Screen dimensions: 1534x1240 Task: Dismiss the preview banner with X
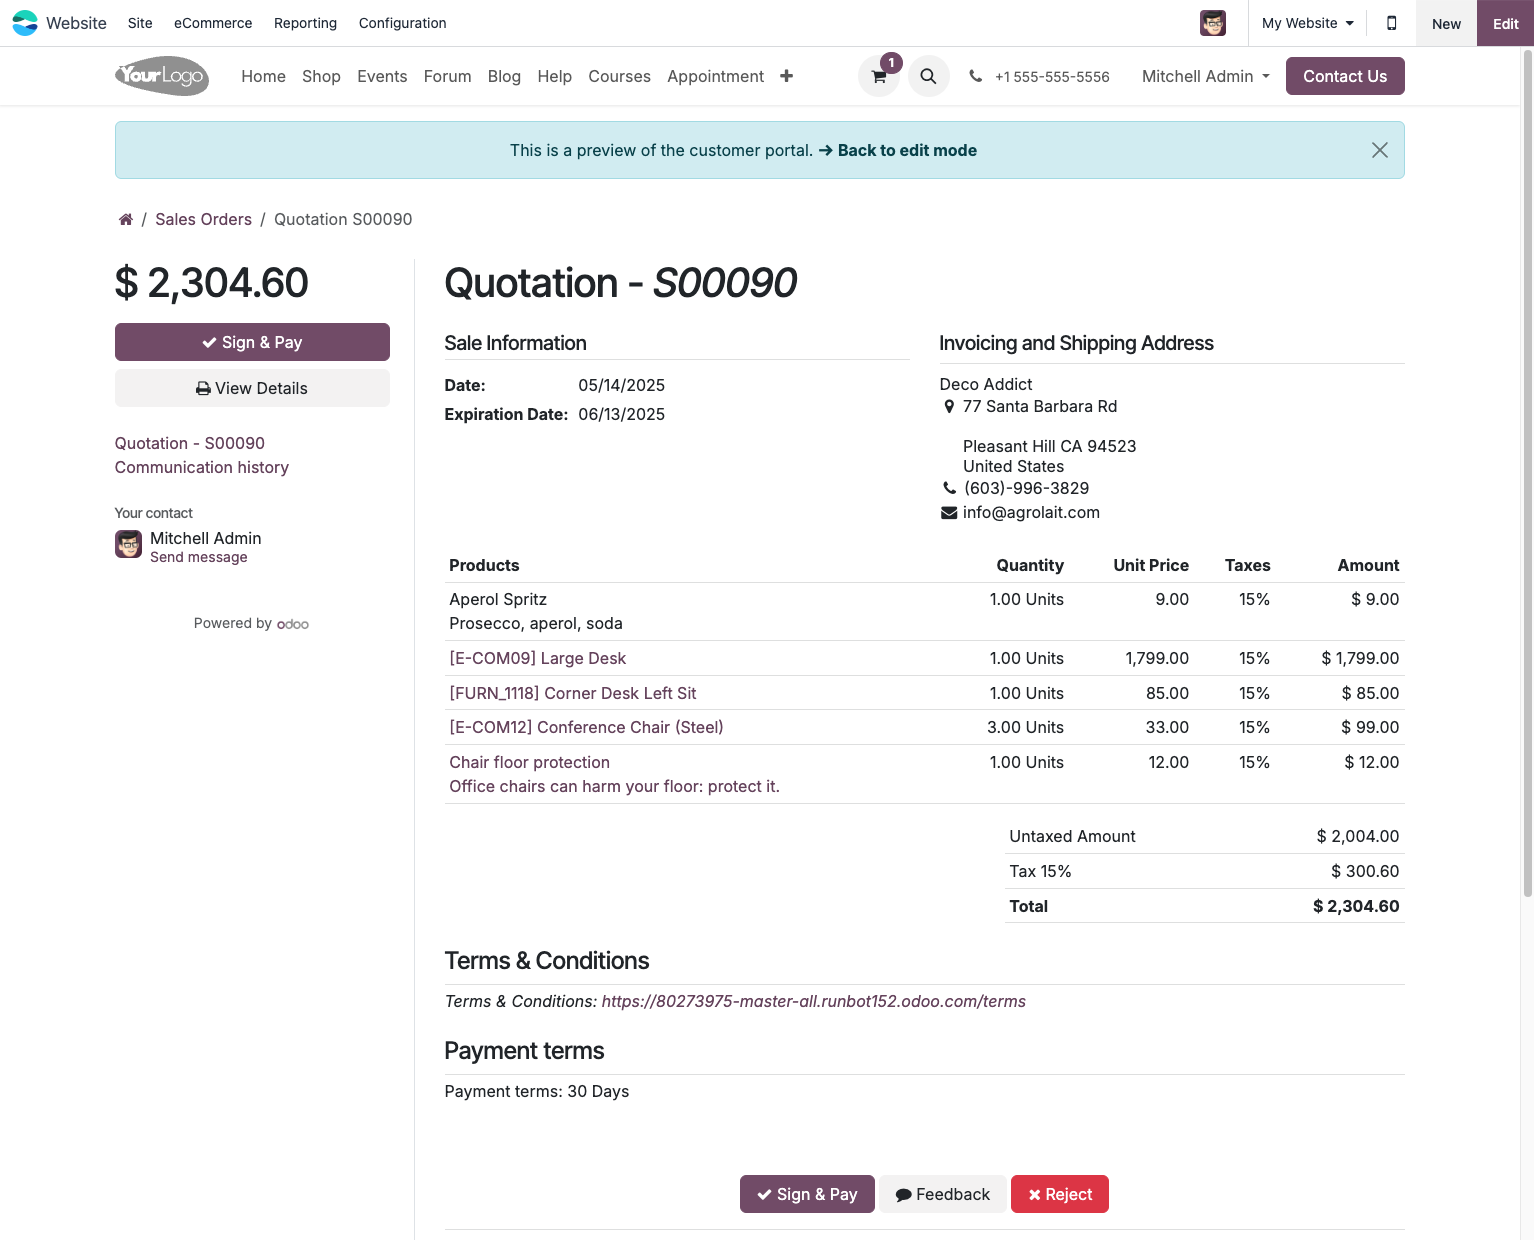1380,150
